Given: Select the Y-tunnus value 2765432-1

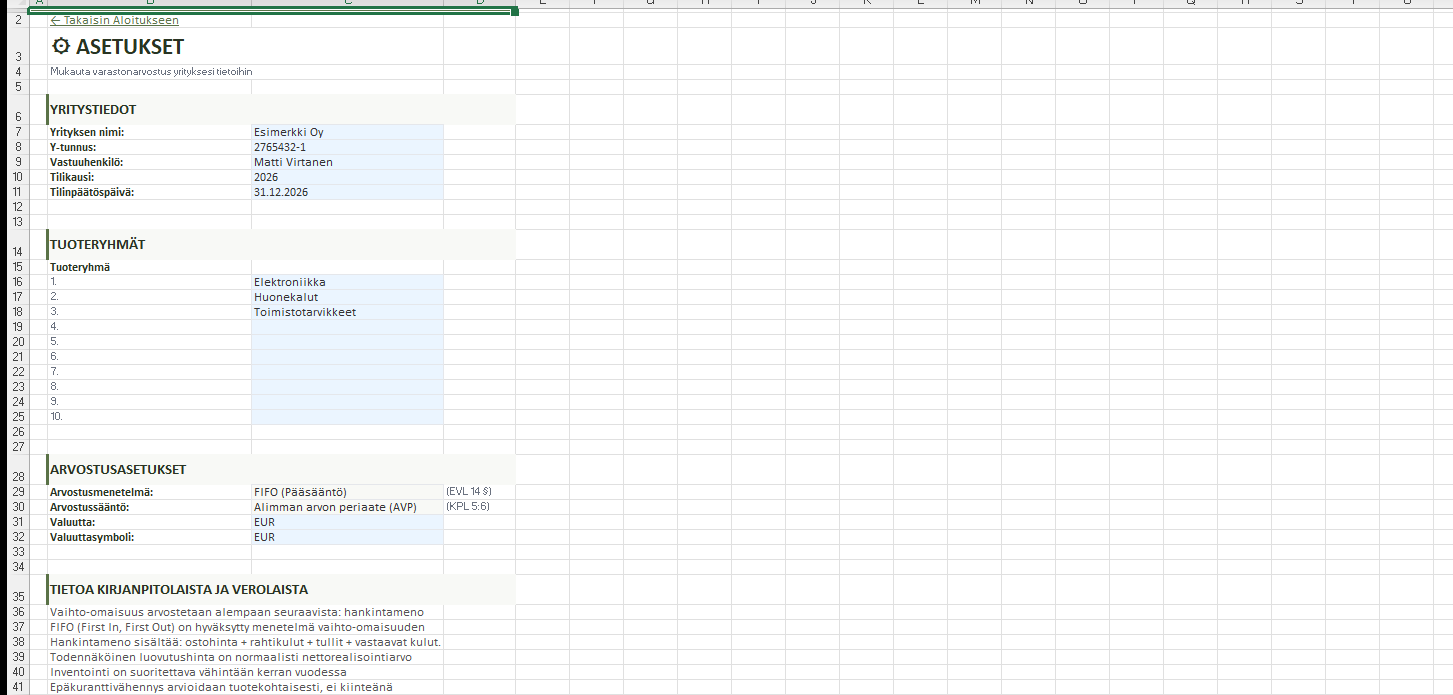Looking at the screenshot, I should click(x=346, y=147).
